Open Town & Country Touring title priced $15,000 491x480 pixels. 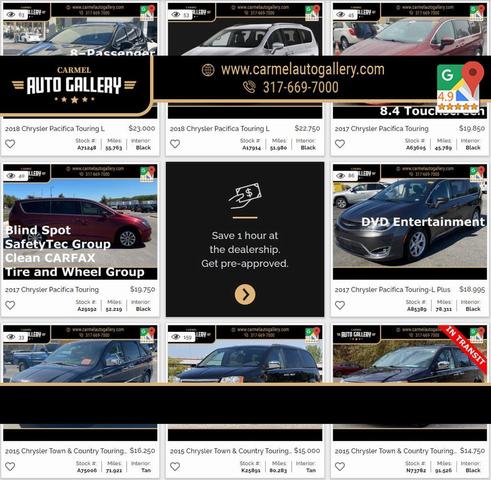click(231, 451)
